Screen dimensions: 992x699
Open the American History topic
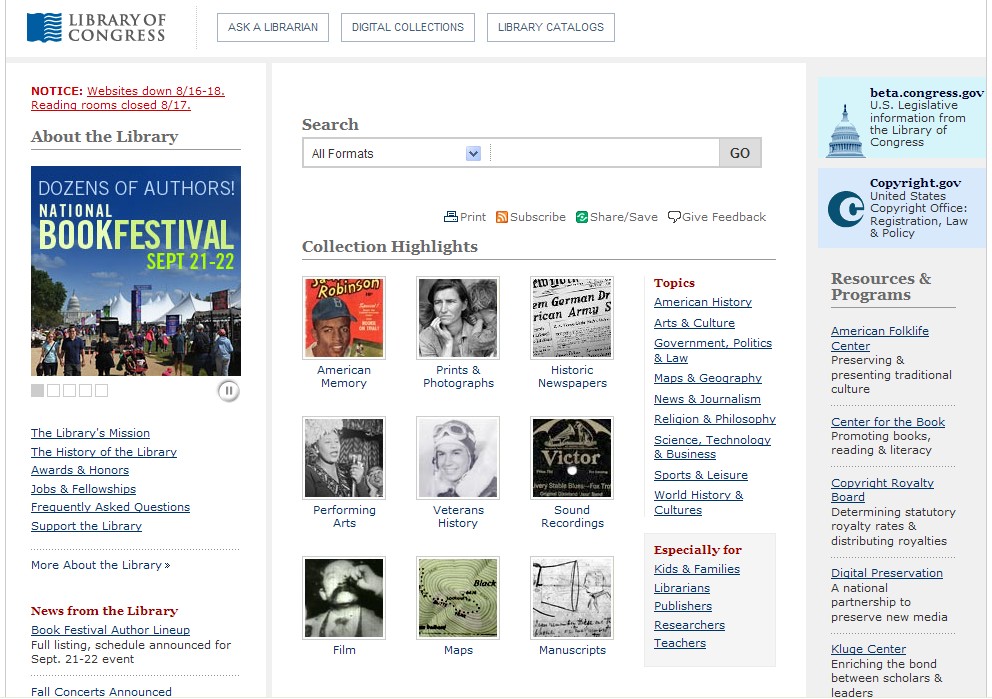click(x=703, y=302)
